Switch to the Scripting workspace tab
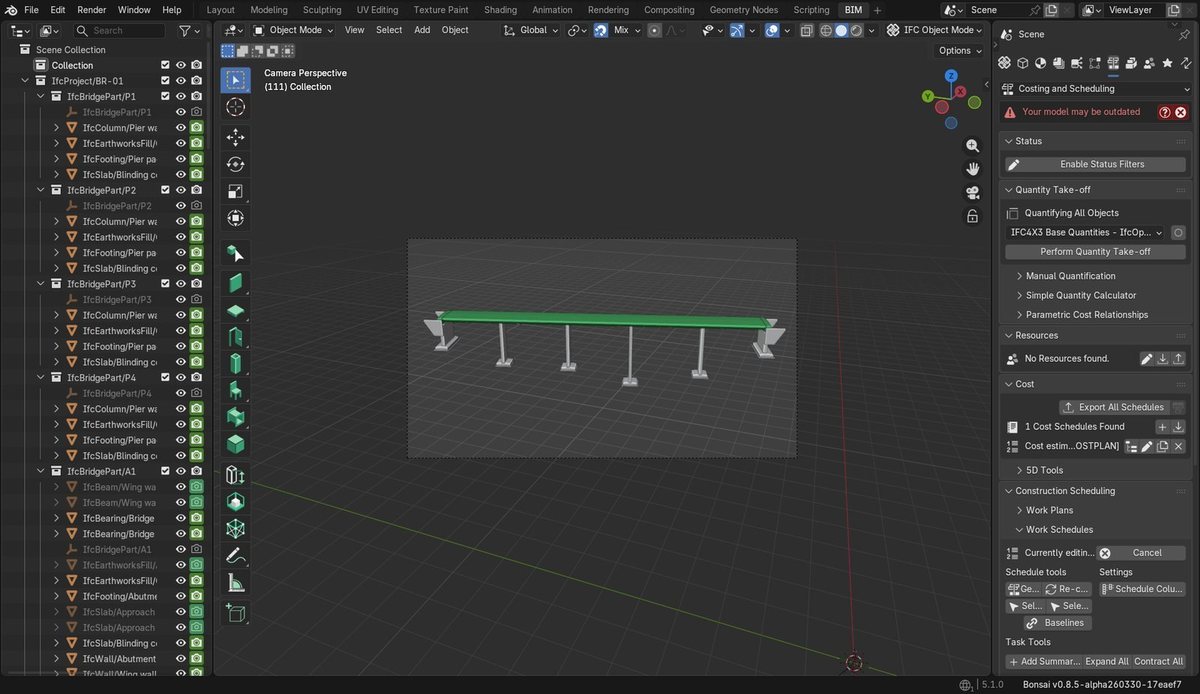The image size is (1200, 694). coord(811,9)
